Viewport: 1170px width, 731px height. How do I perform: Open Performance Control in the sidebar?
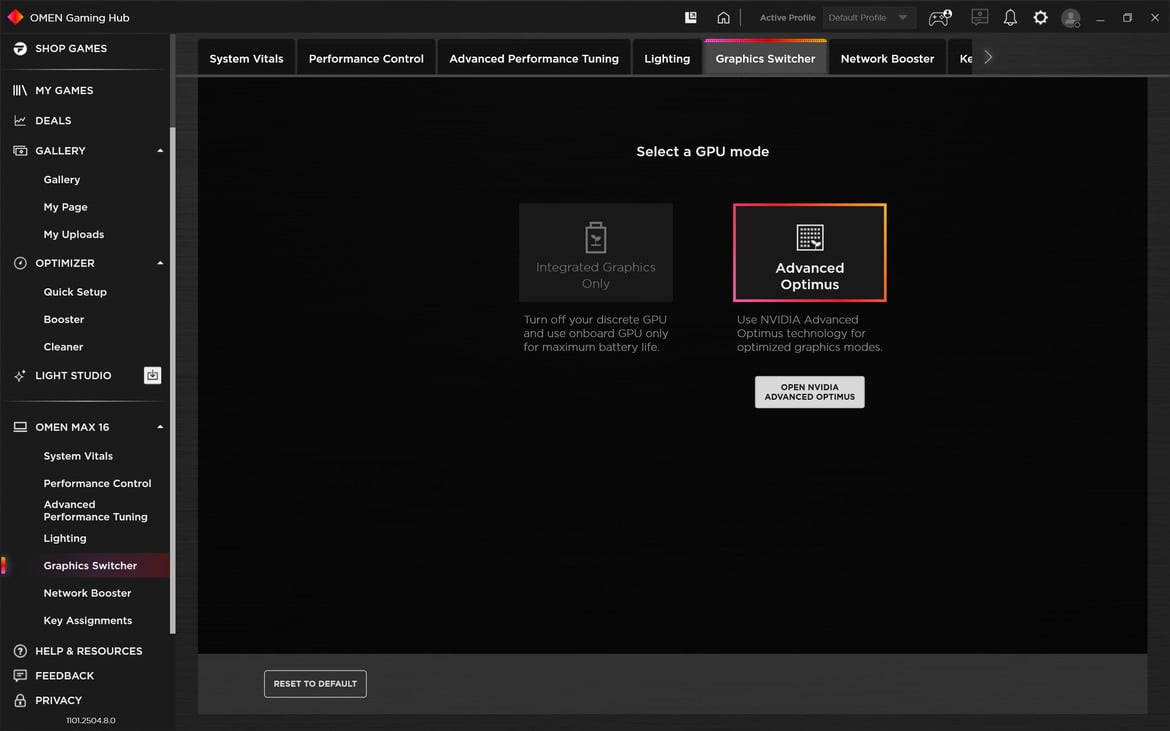[x=97, y=484]
